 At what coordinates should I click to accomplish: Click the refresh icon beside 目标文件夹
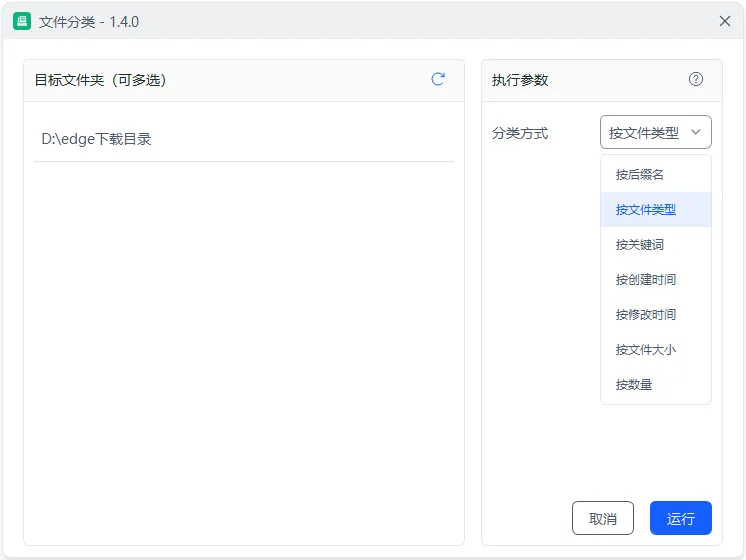(x=438, y=79)
